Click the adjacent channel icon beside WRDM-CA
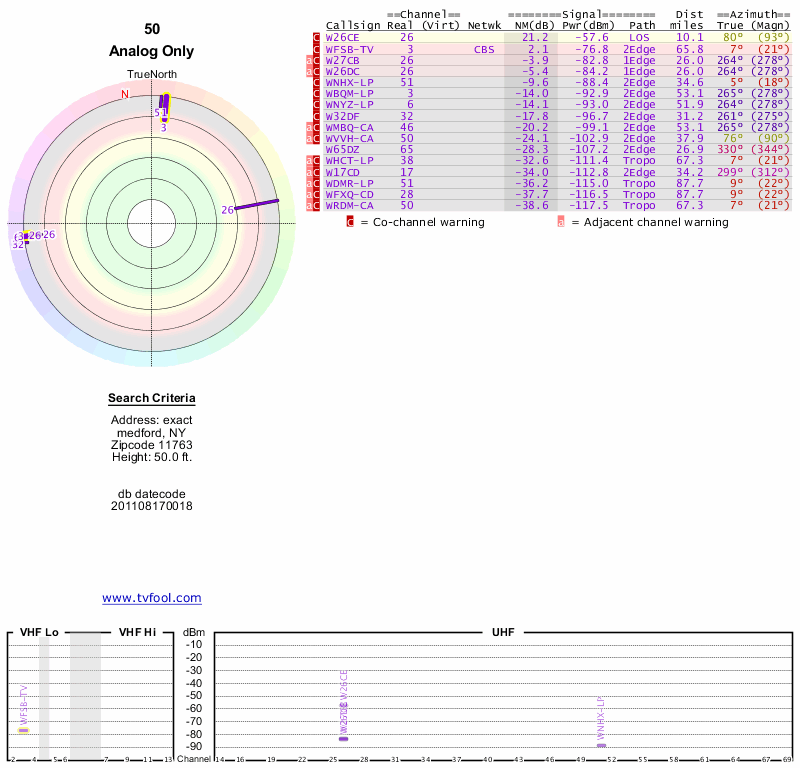The image size is (800, 768). tap(309, 205)
